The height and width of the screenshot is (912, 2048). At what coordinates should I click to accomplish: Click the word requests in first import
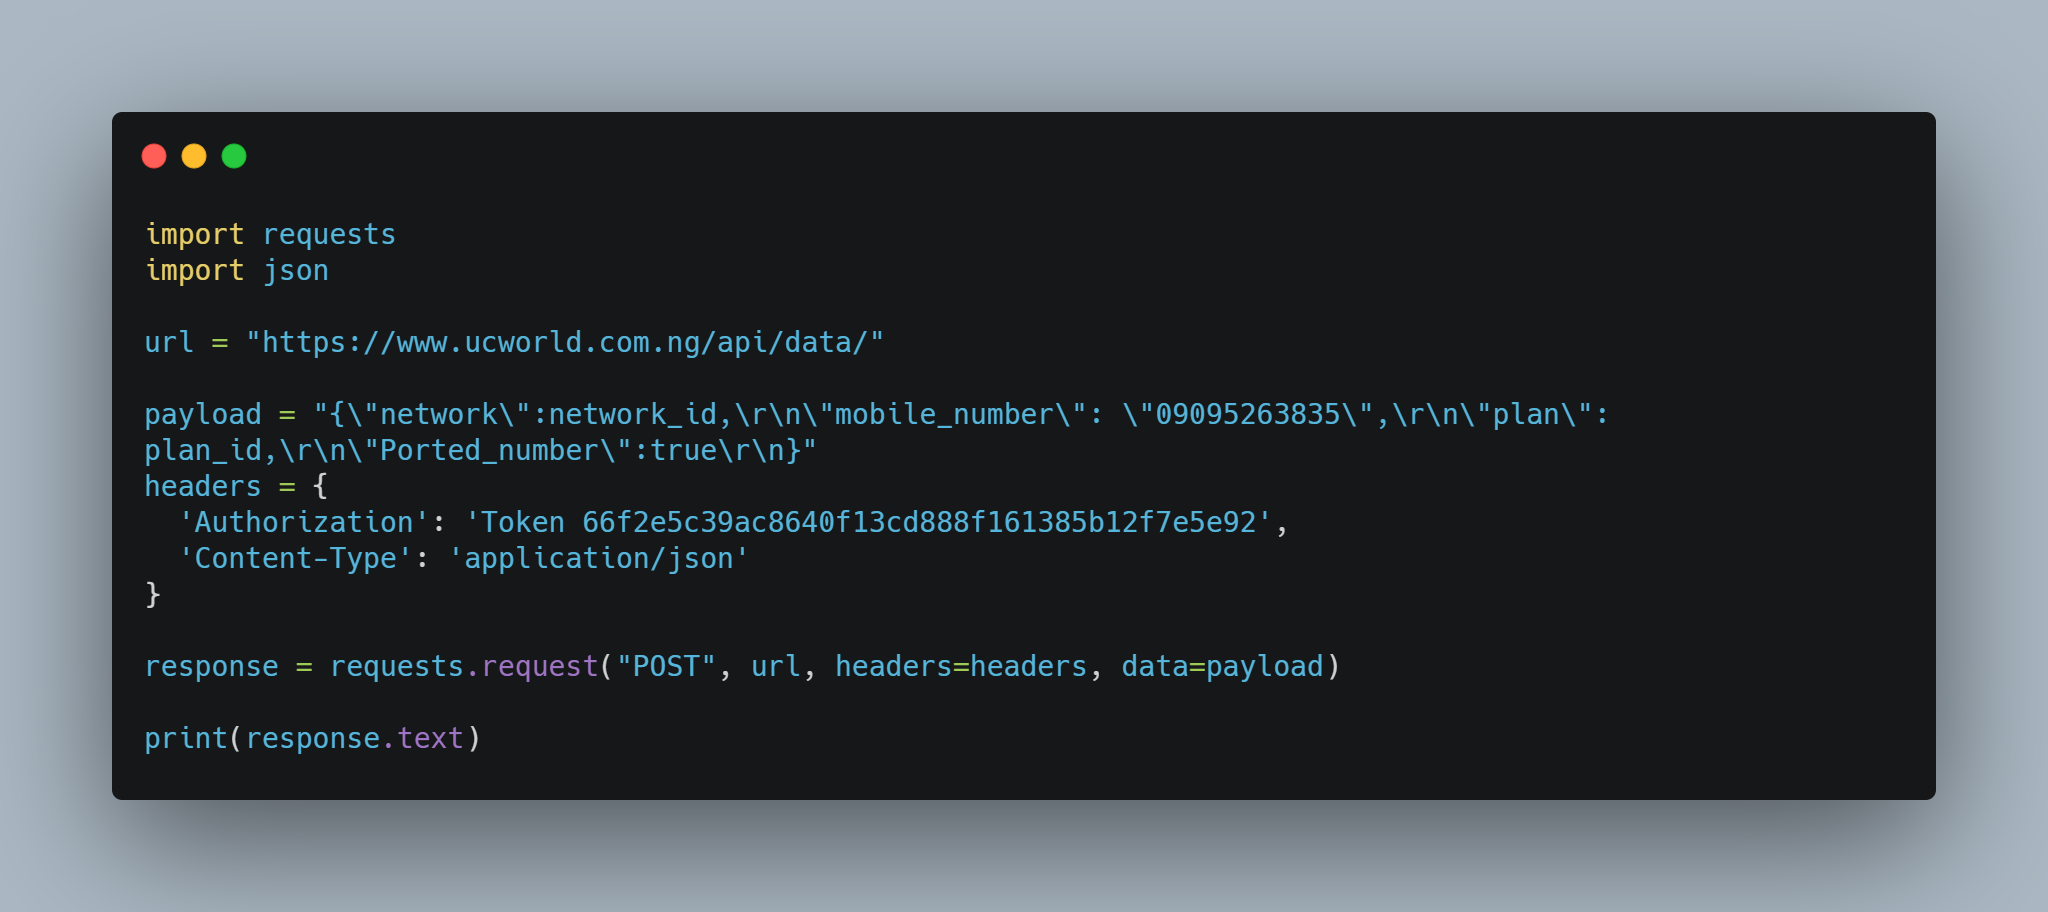329,235
